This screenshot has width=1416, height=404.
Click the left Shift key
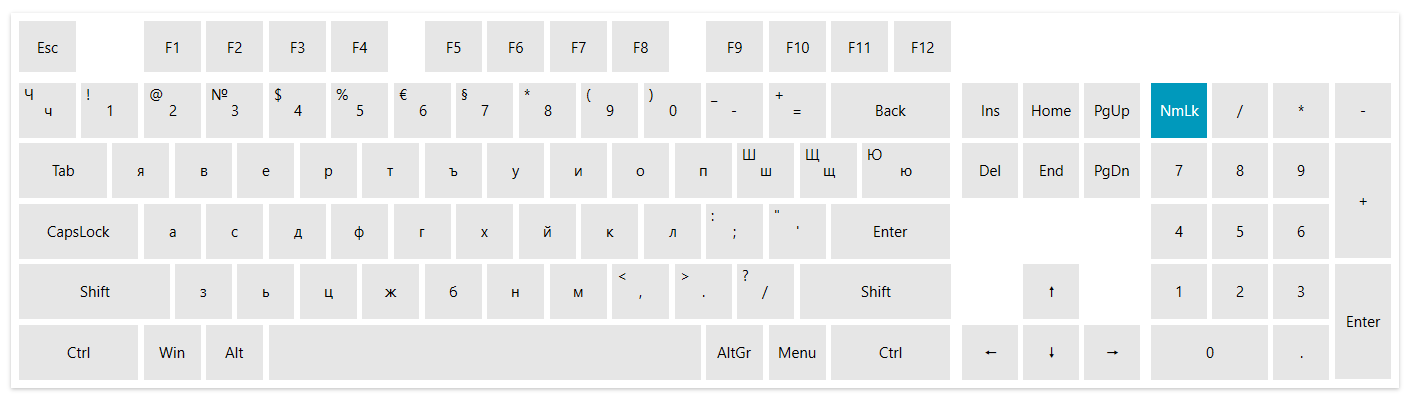pos(94,292)
